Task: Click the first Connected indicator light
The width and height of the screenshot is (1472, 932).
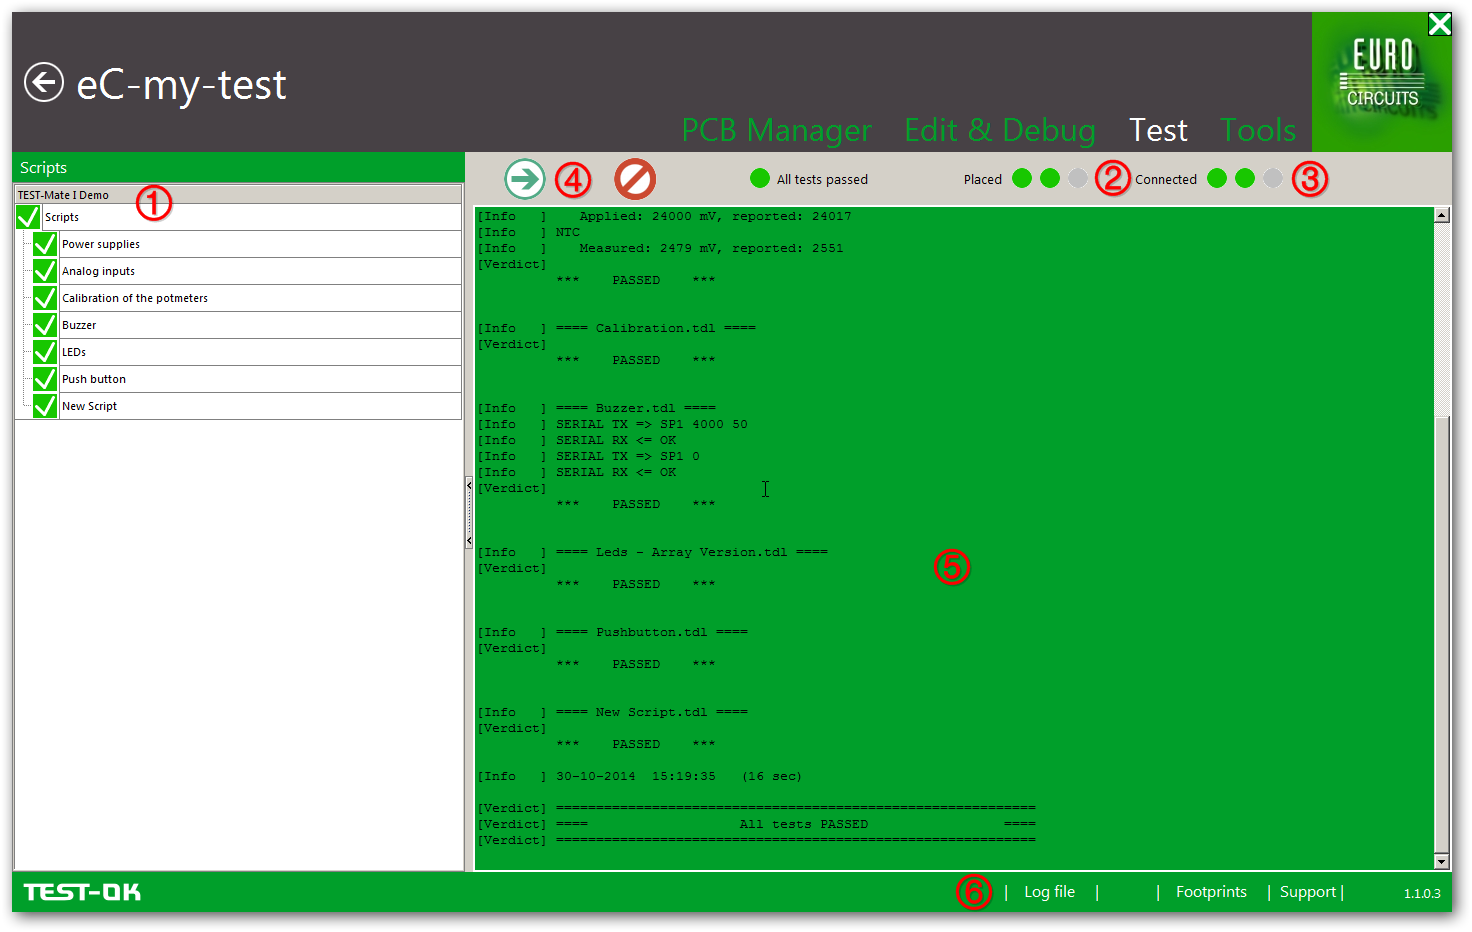Action: tap(1217, 178)
